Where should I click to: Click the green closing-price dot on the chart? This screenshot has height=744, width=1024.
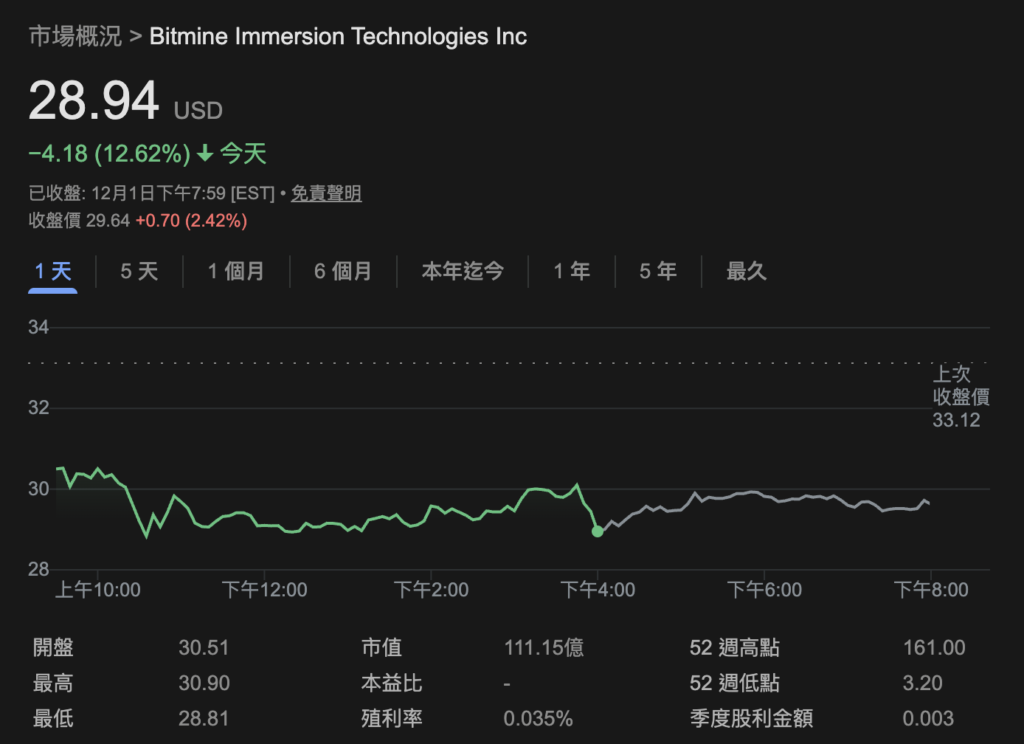click(x=597, y=531)
